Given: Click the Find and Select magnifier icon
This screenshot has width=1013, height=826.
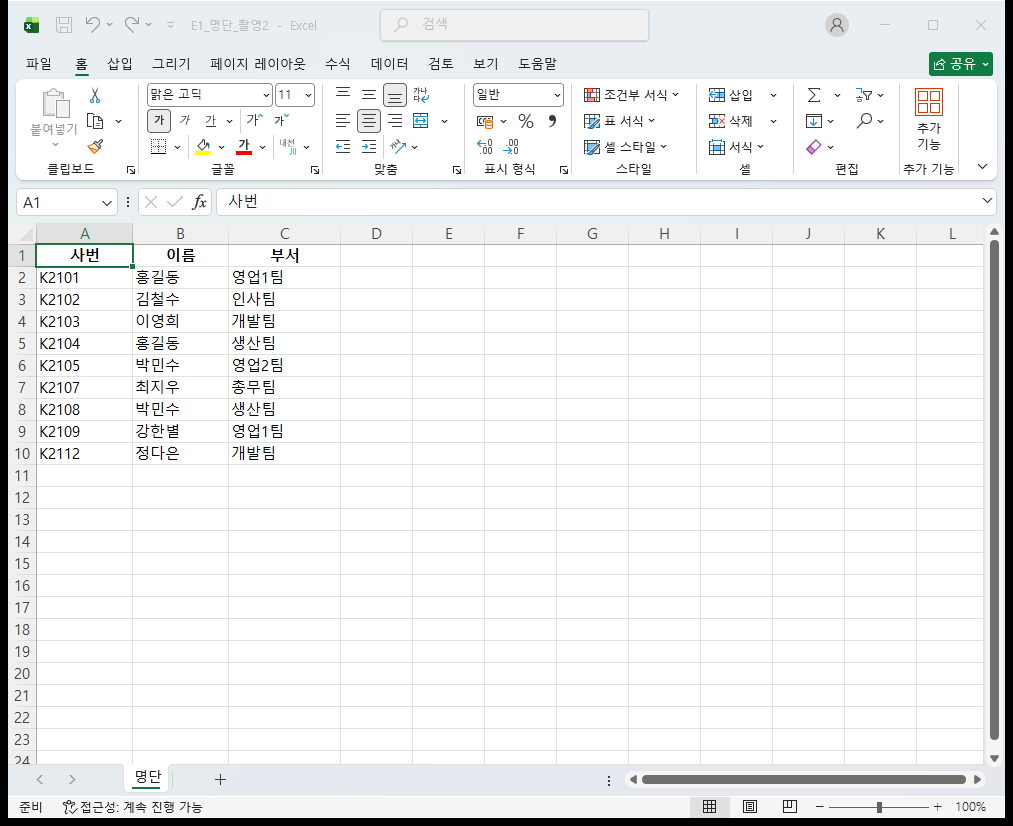Looking at the screenshot, I should pyautogui.click(x=864, y=121).
